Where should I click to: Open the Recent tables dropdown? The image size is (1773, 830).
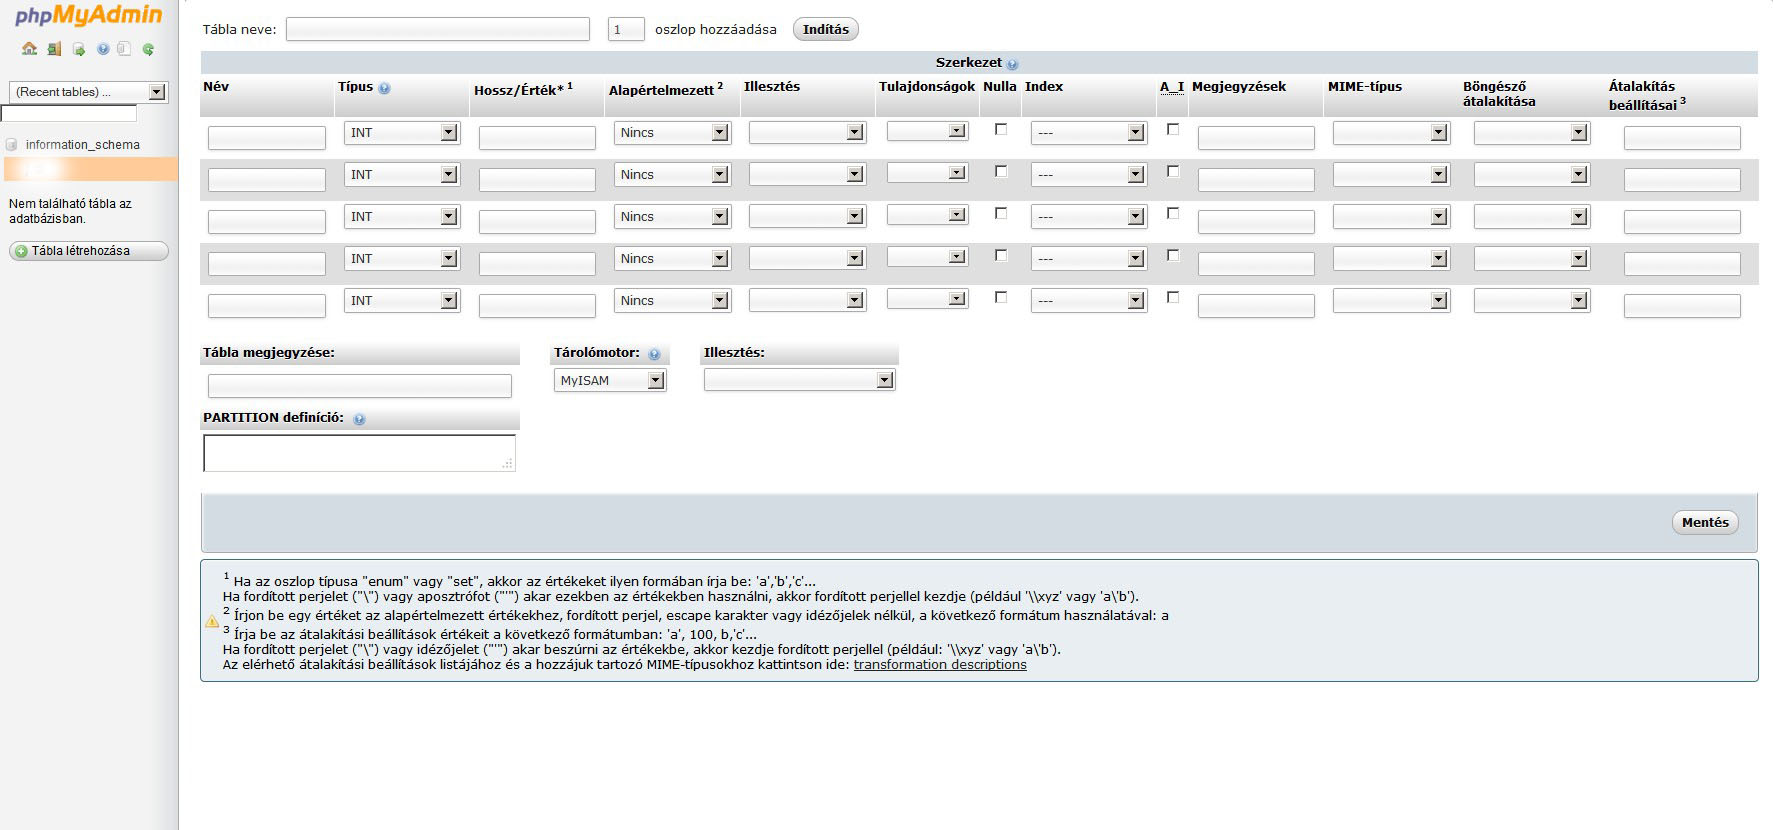[88, 92]
